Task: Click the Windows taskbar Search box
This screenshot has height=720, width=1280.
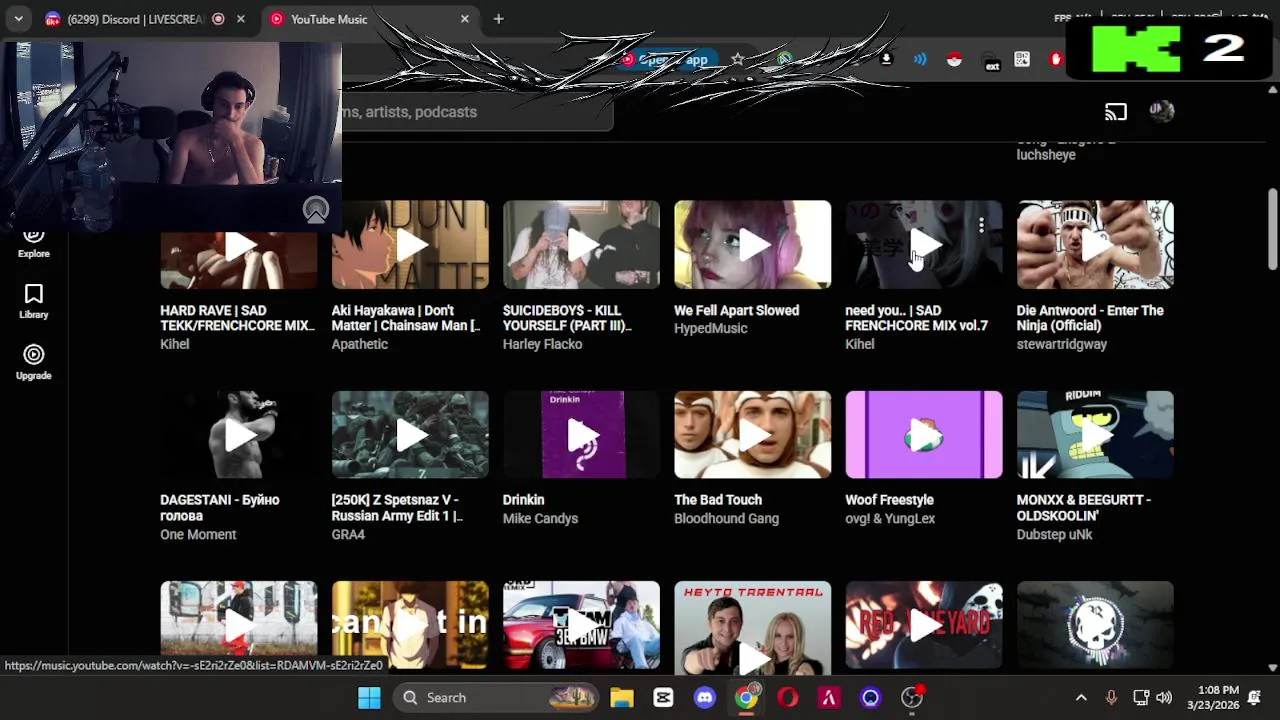Action: [x=496, y=698]
